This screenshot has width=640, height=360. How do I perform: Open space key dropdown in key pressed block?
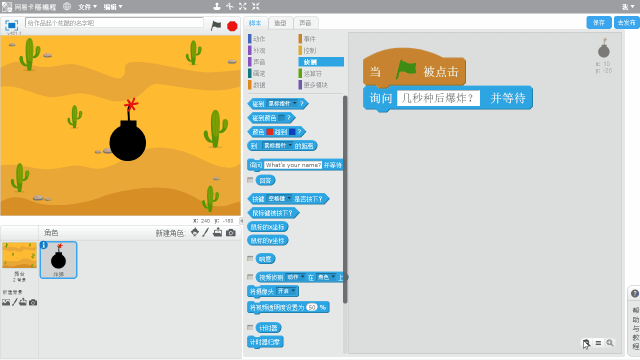point(280,199)
